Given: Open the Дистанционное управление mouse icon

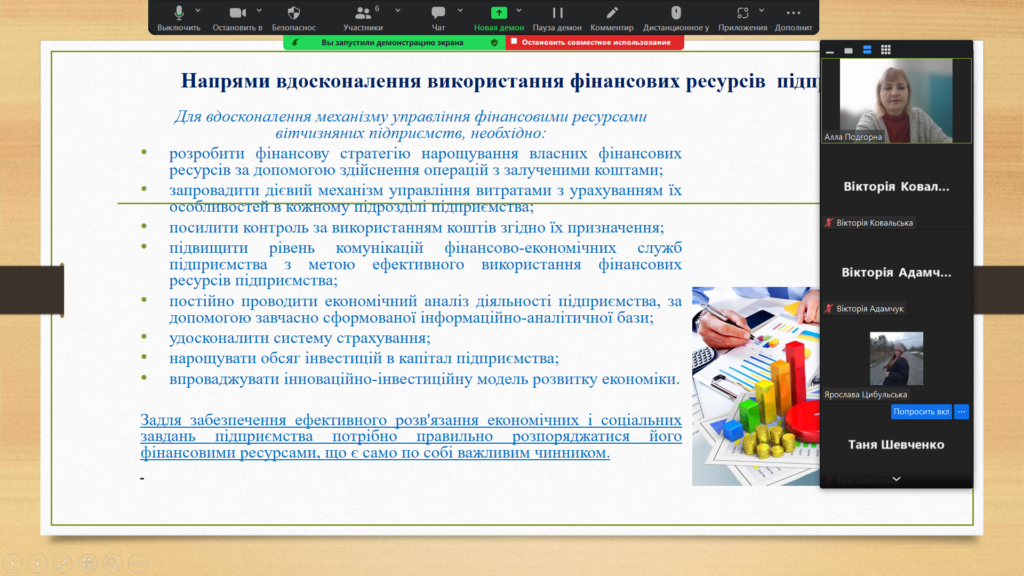Looking at the screenshot, I should click(676, 18).
